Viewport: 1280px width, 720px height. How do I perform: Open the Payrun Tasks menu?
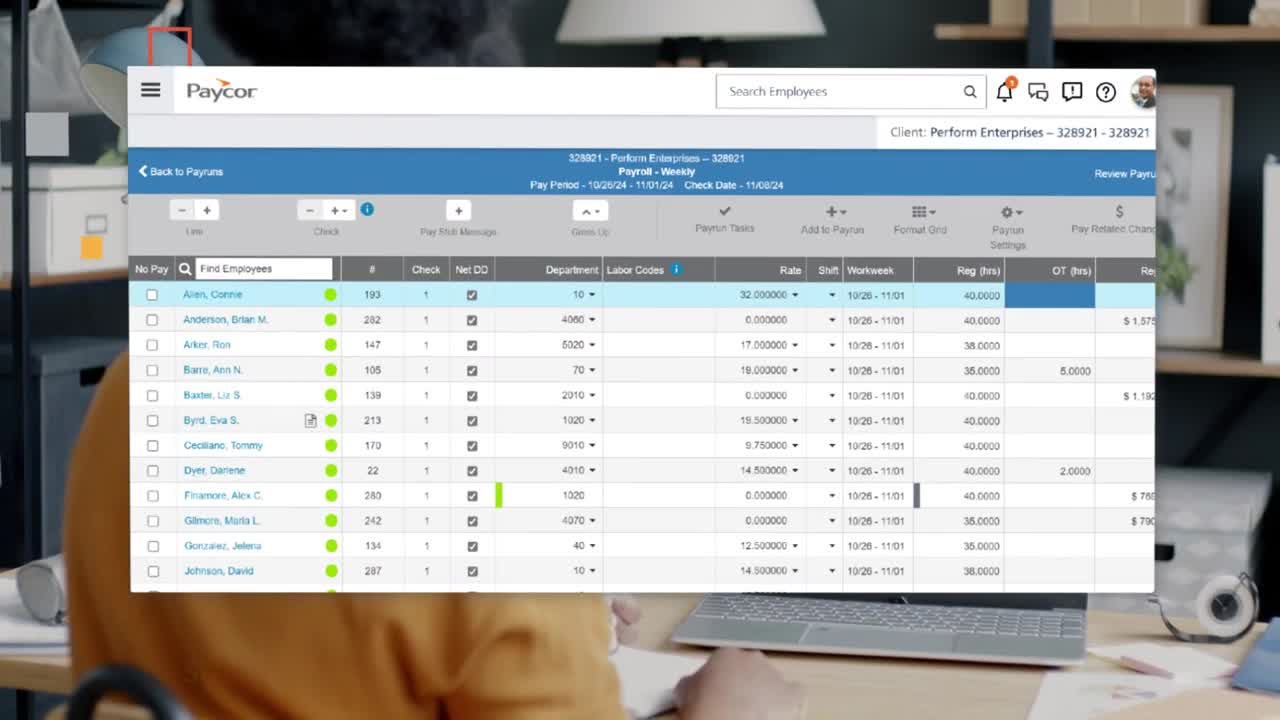(x=724, y=218)
